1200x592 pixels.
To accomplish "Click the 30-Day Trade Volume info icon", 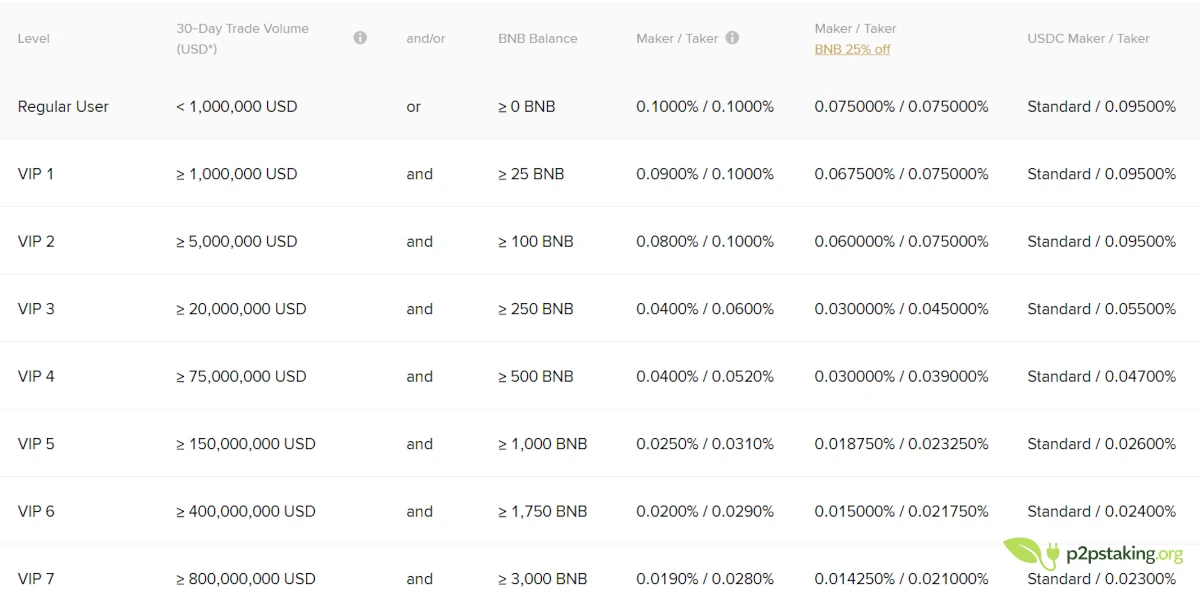I will pos(360,37).
